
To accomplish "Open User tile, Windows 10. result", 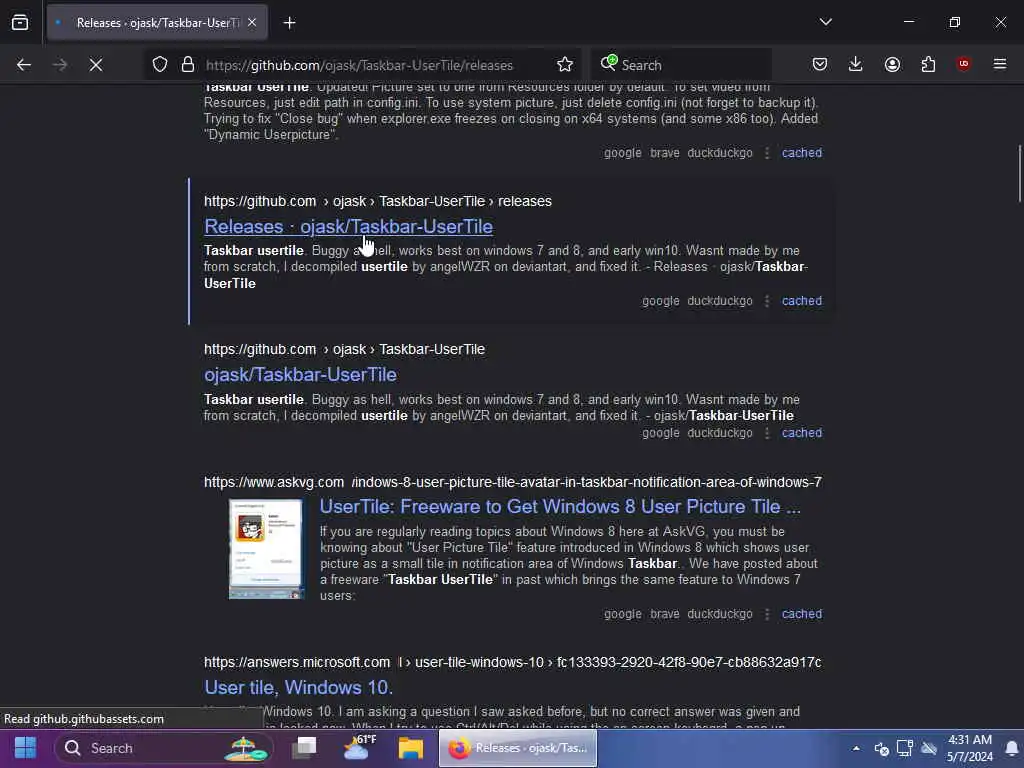I will [x=298, y=688].
